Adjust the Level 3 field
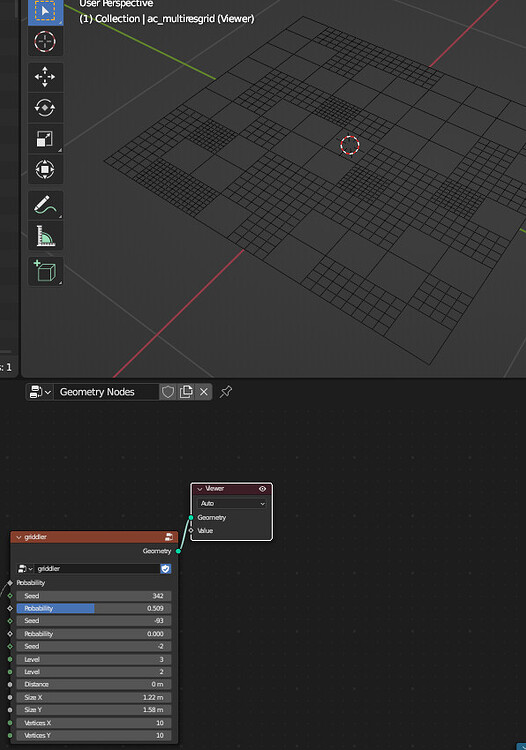526x750 pixels. coord(94,659)
